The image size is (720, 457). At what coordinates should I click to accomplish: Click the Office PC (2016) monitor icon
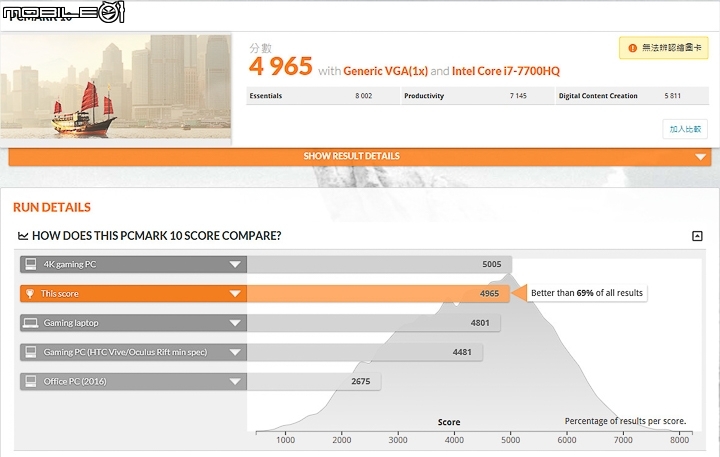point(31,381)
